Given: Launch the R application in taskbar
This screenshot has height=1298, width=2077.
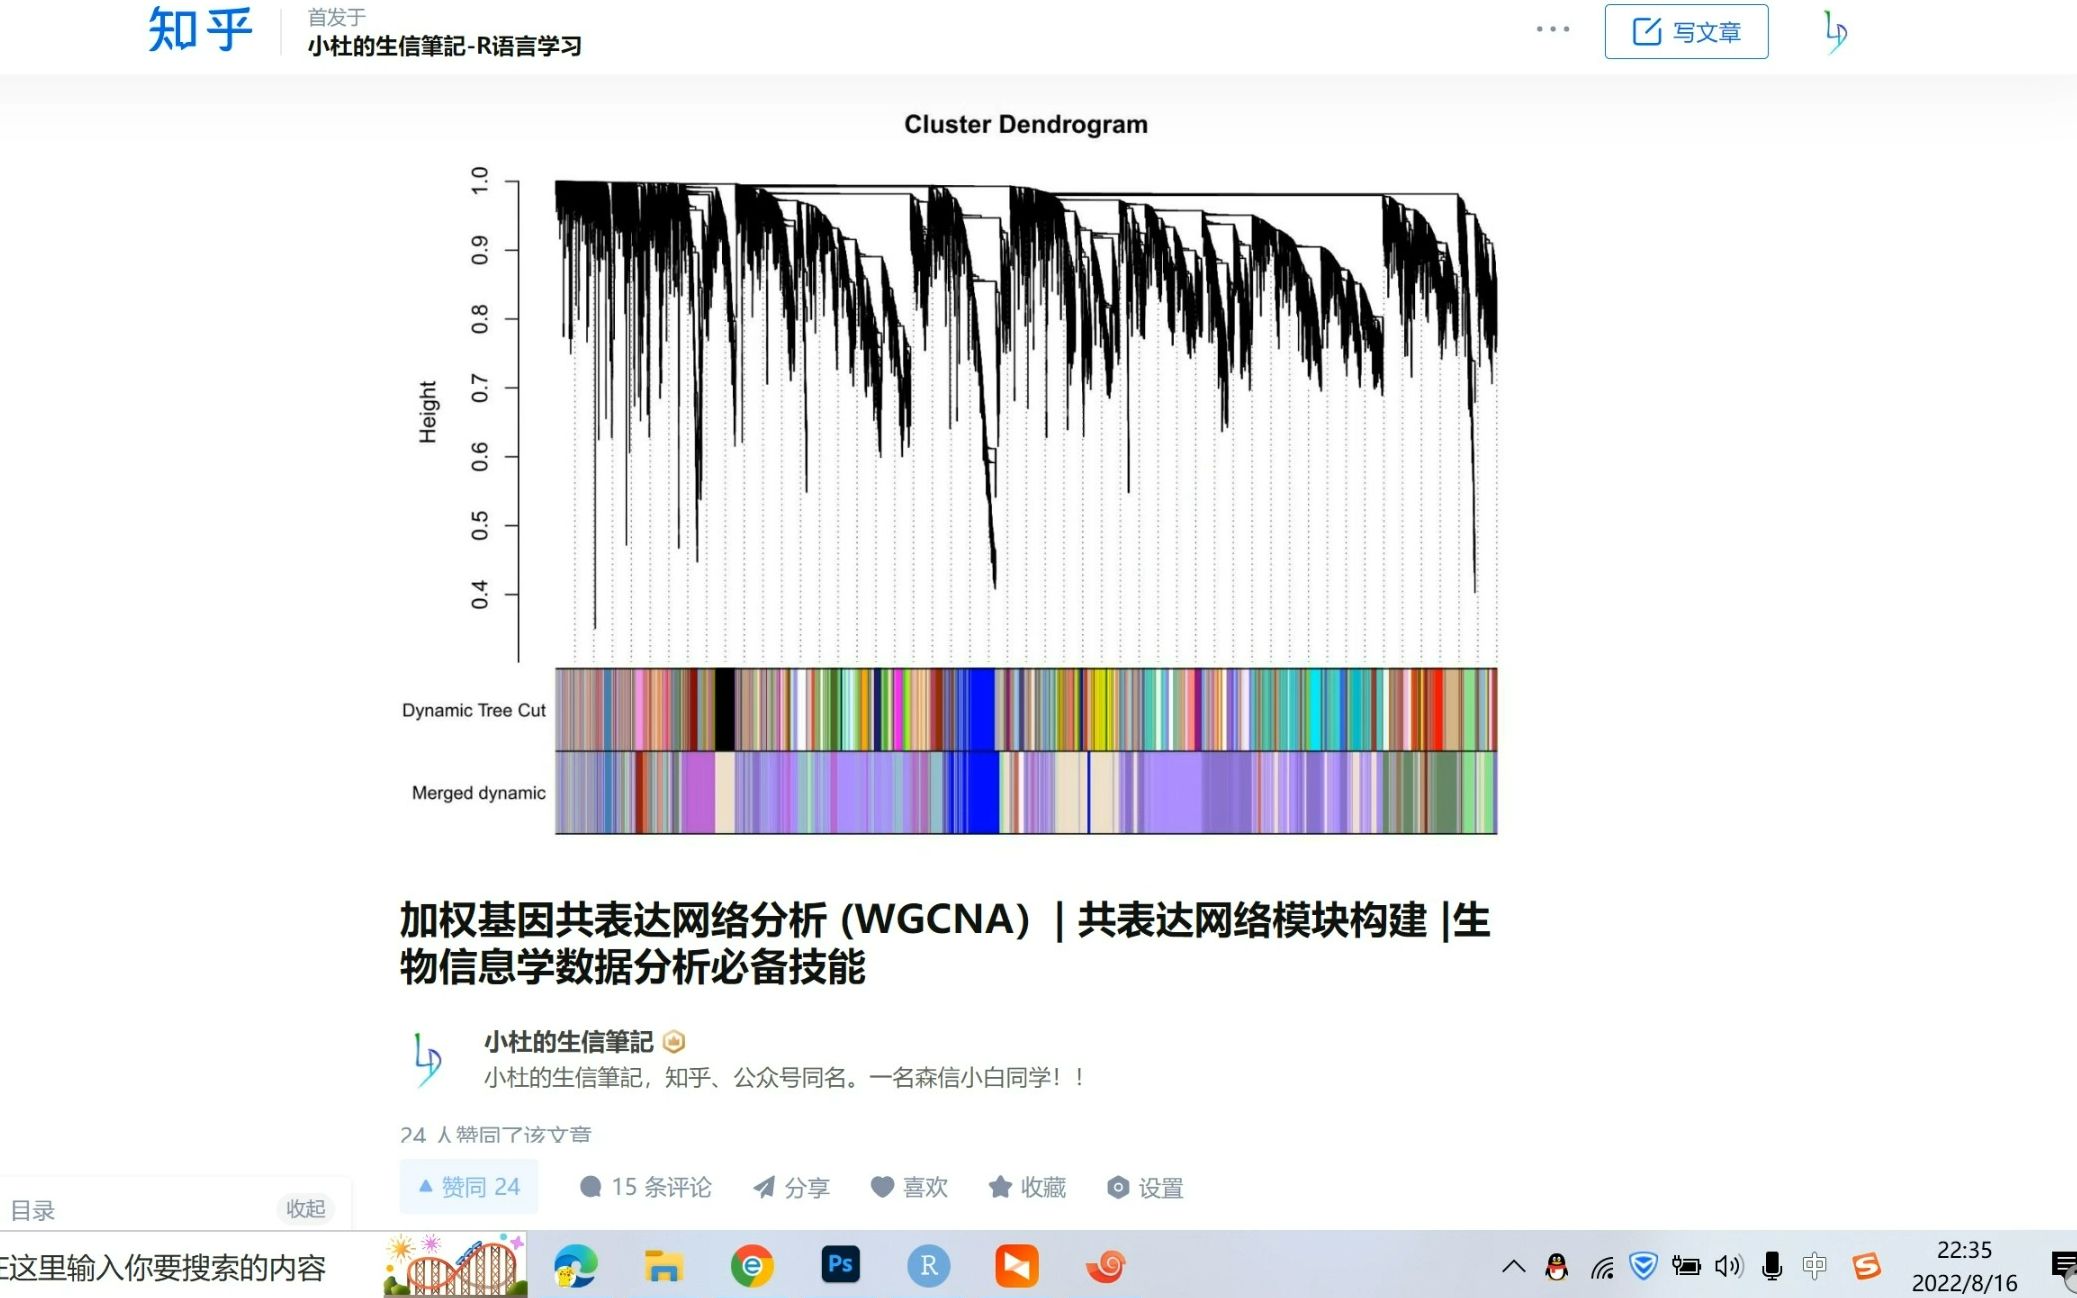Looking at the screenshot, I should [x=928, y=1266].
